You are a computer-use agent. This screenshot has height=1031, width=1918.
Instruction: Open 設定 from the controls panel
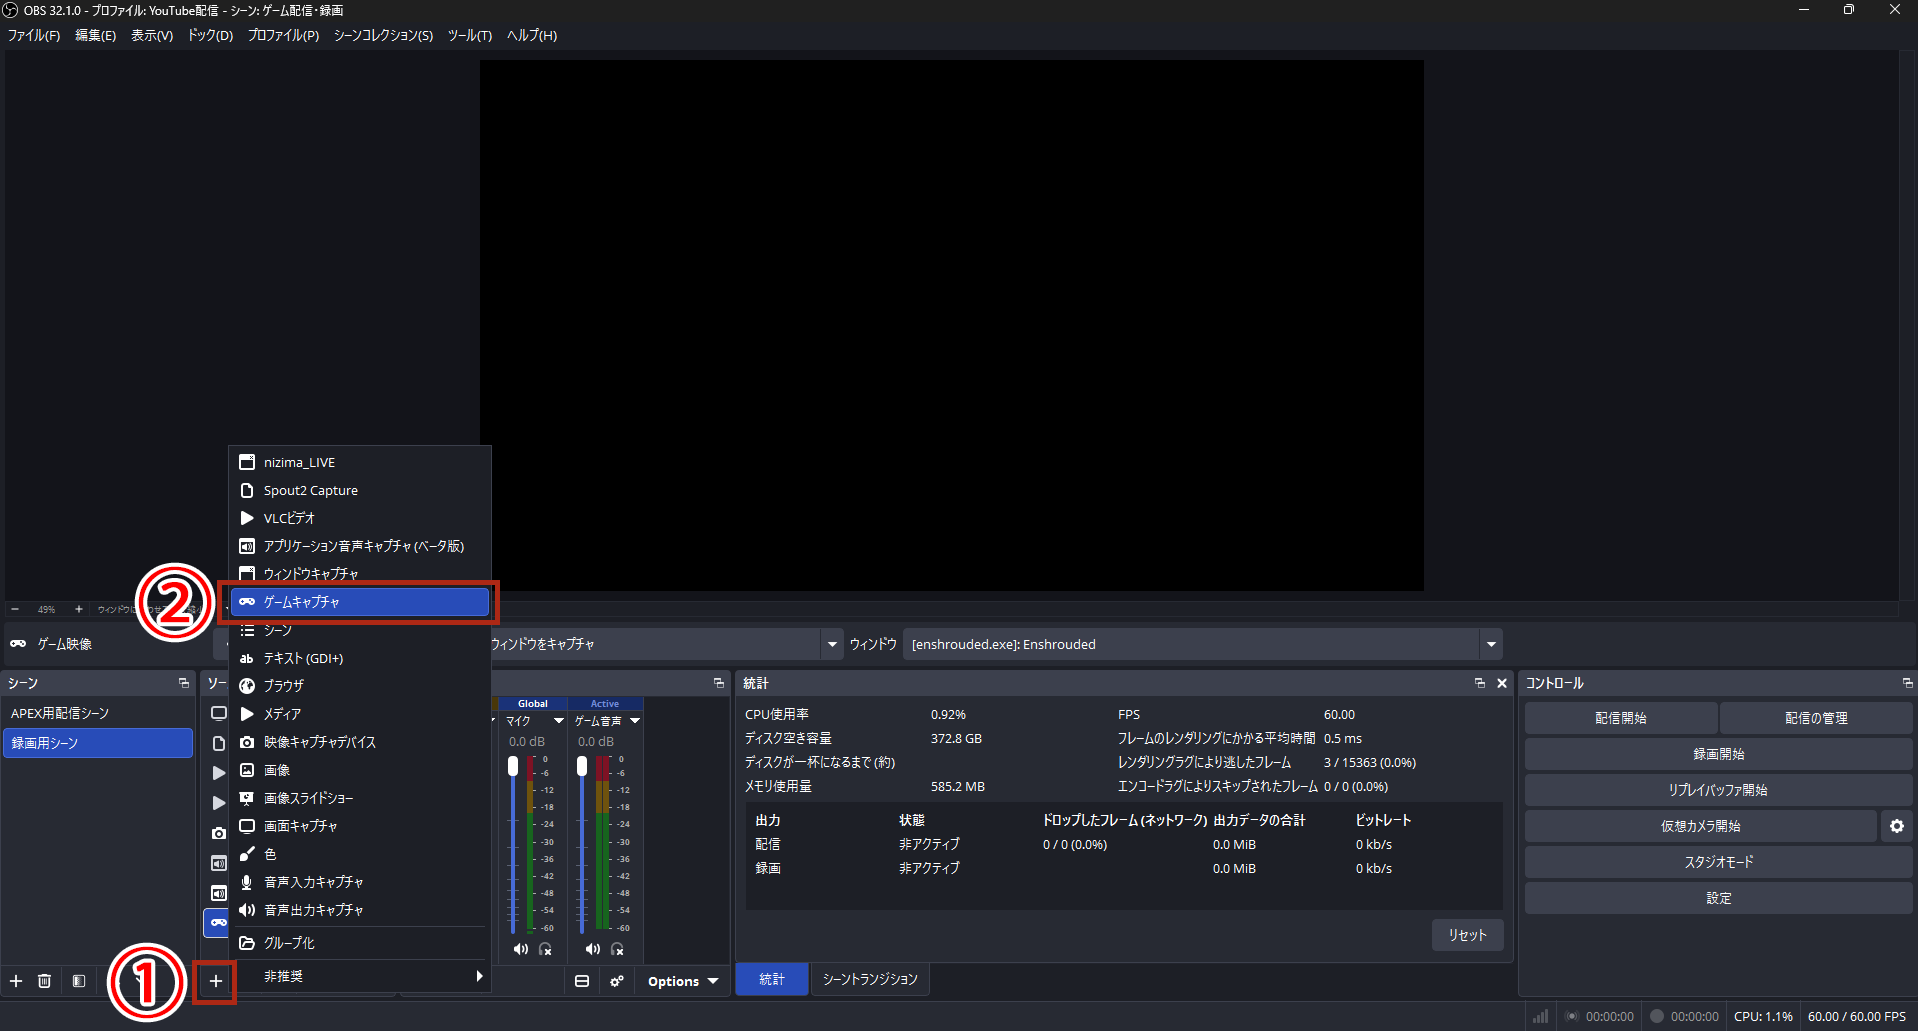[1718, 898]
